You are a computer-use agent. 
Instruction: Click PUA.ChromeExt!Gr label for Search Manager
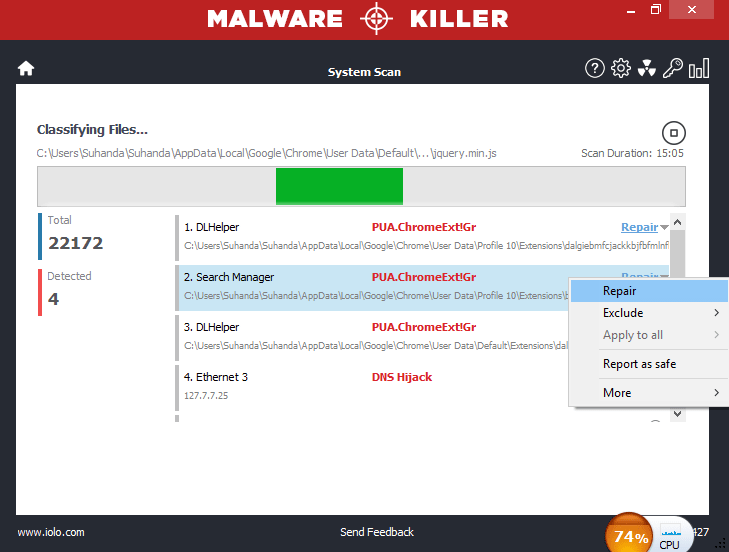[x=424, y=277]
